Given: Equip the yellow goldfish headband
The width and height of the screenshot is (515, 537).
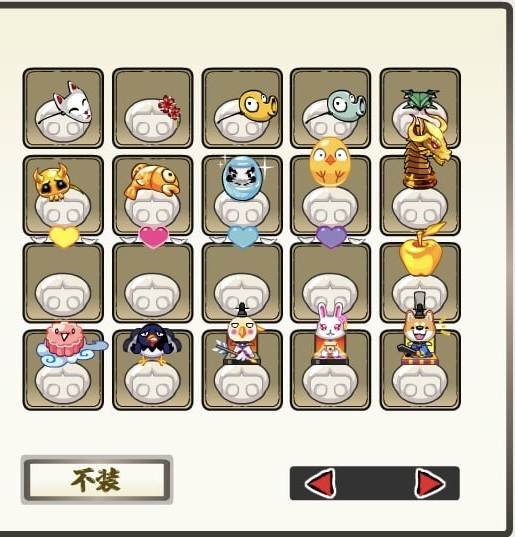Looking at the screenshot, I should pyautogui.click(x=242, y=108).
